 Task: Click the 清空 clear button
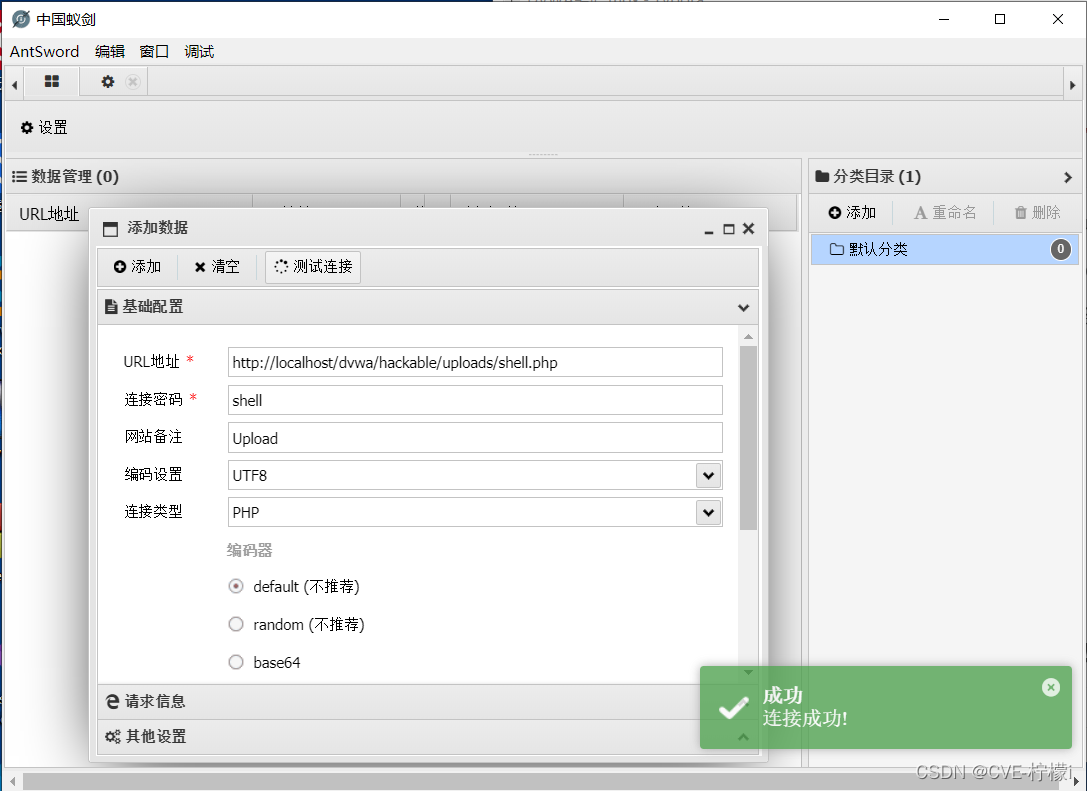click(x=217, y=267)
